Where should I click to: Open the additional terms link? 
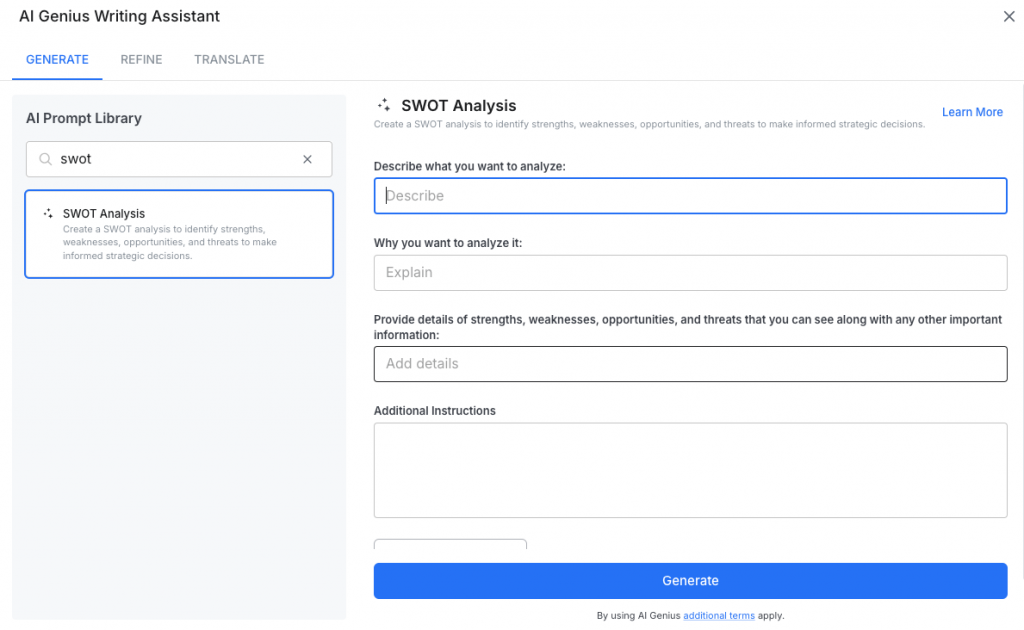point(719,615)
